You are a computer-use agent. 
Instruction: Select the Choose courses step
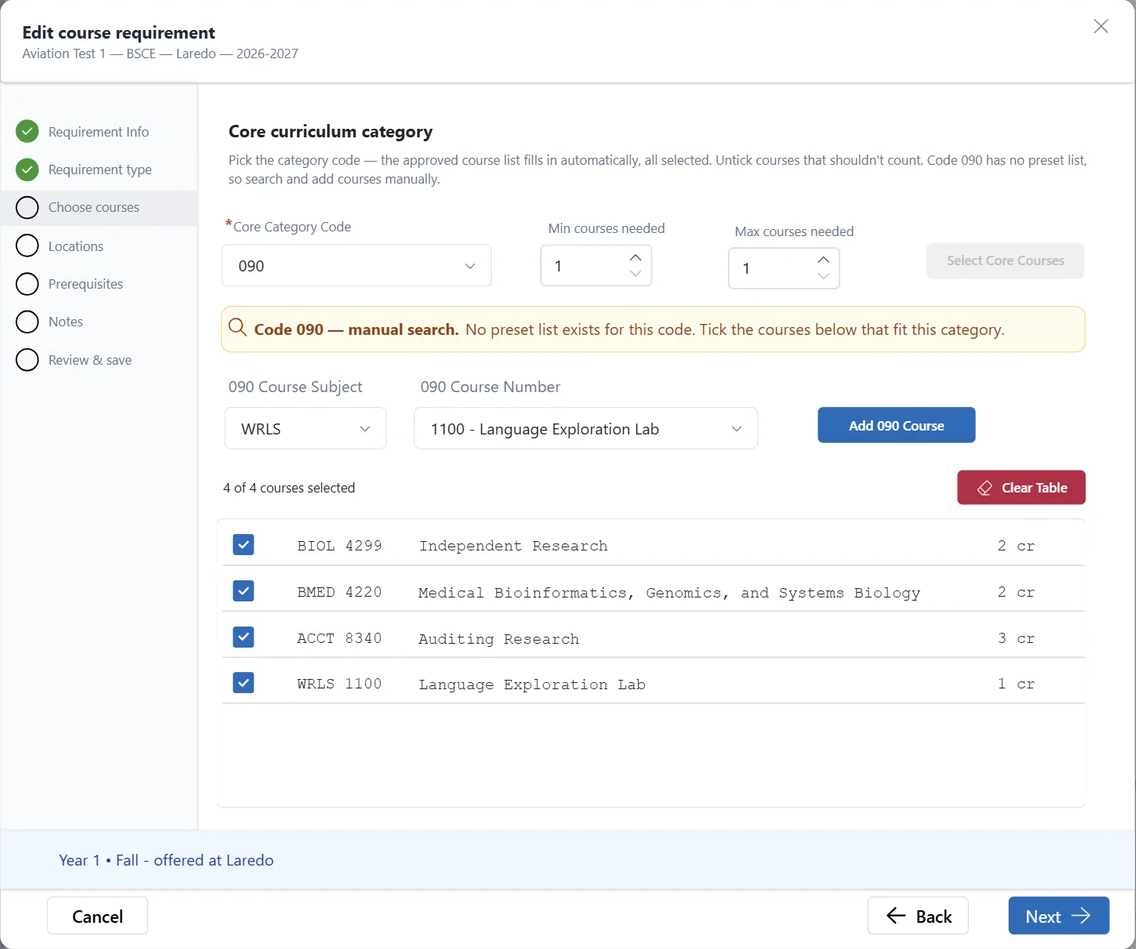click(x=93, y=207)
